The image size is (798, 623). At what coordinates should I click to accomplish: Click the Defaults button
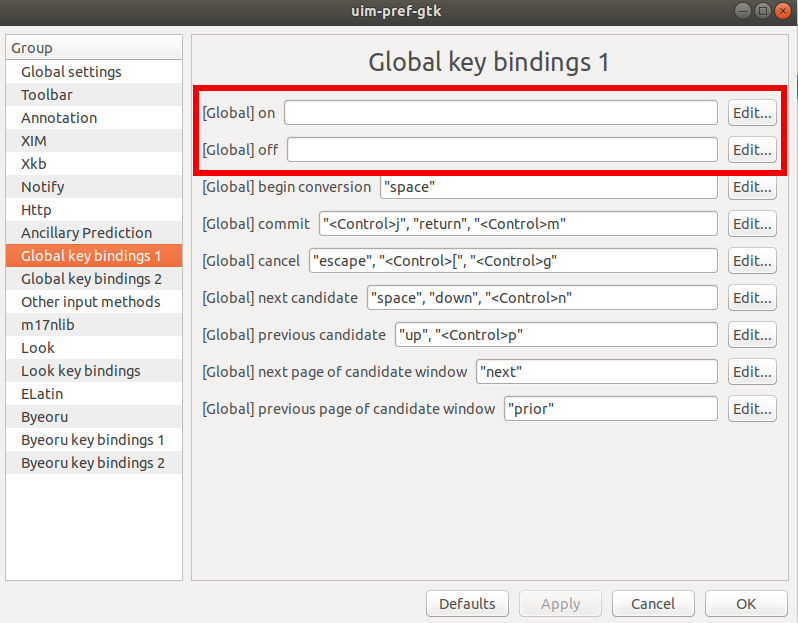(467, 604)
